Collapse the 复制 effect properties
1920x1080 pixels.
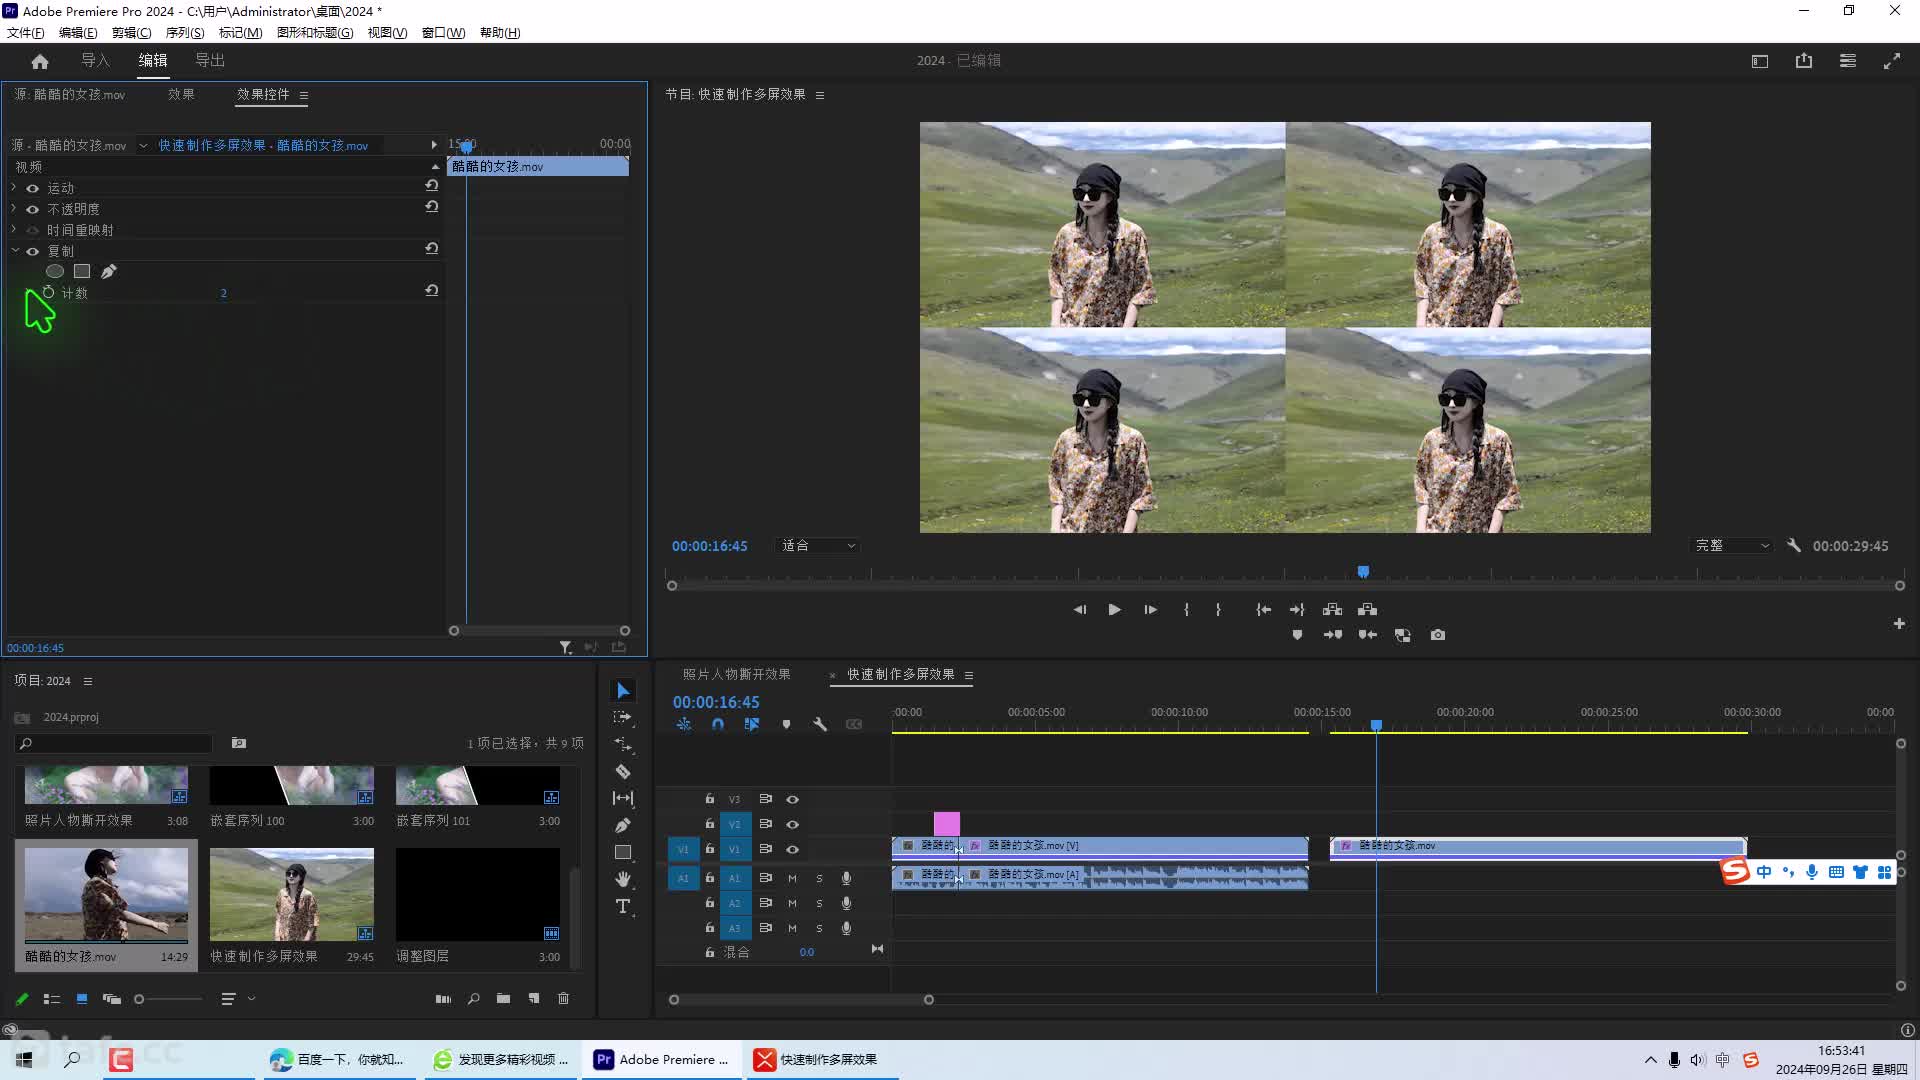point(14,250)
